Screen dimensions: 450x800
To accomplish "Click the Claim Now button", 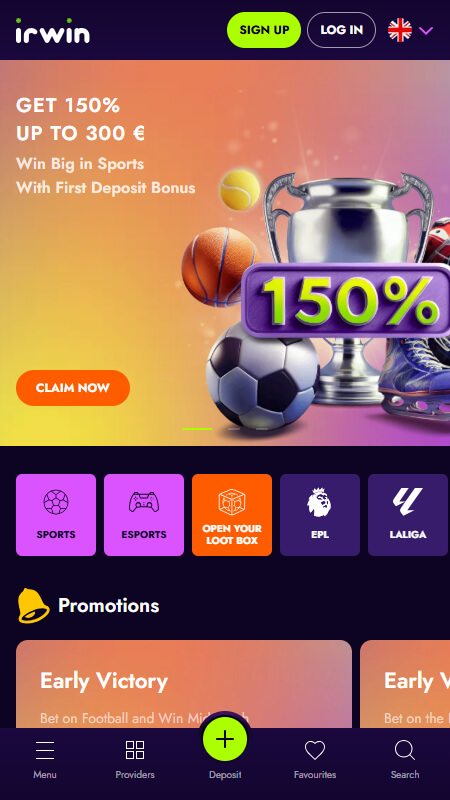I will click(73, 388).
